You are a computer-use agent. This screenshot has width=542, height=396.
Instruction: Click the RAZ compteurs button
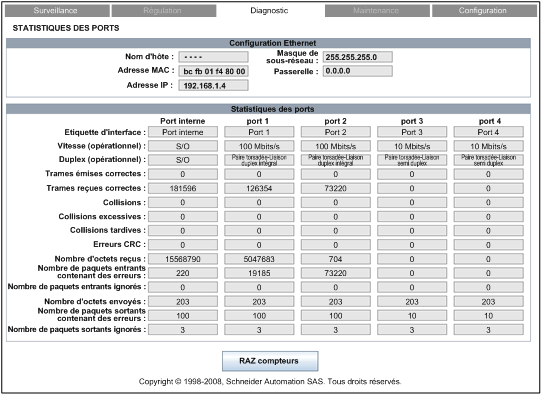click(x=270, y=361)
